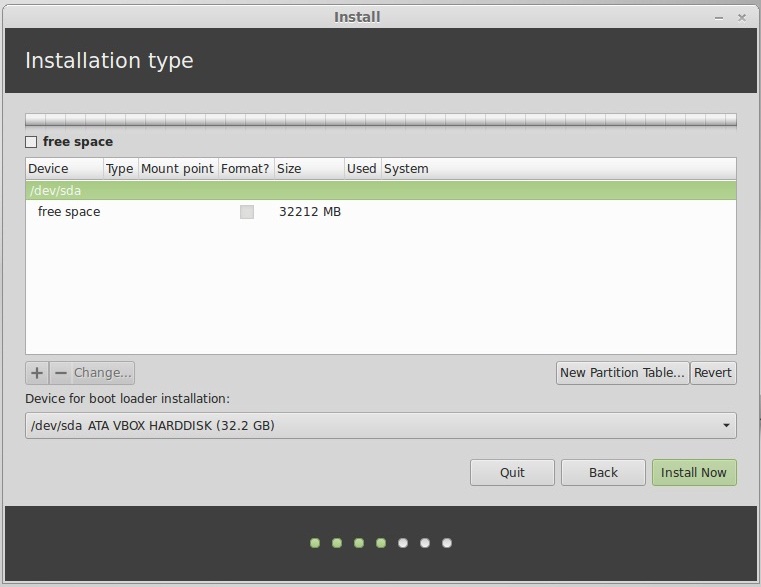761x587 pixels.
Task: Click New Partition Table... button
Action: pyautogui.click(x=622, y=373)
